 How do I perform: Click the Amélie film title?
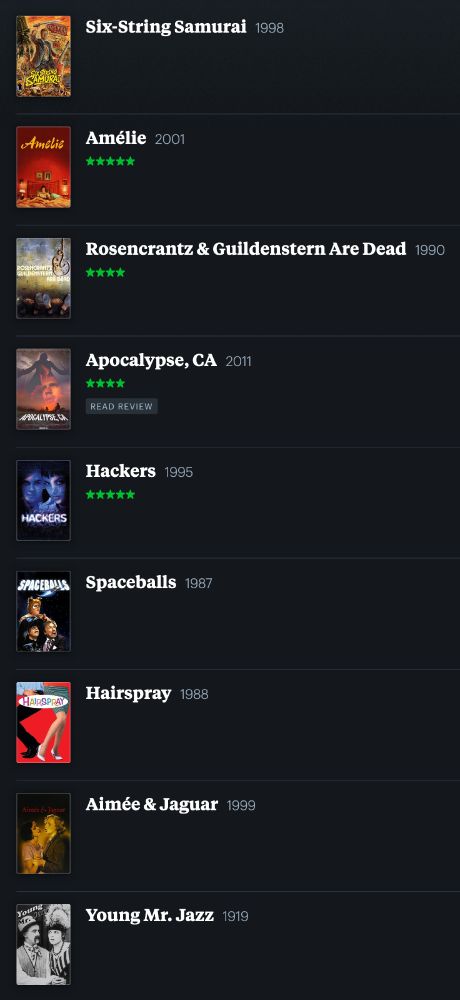pyautogui.click(x=116, y=138)
